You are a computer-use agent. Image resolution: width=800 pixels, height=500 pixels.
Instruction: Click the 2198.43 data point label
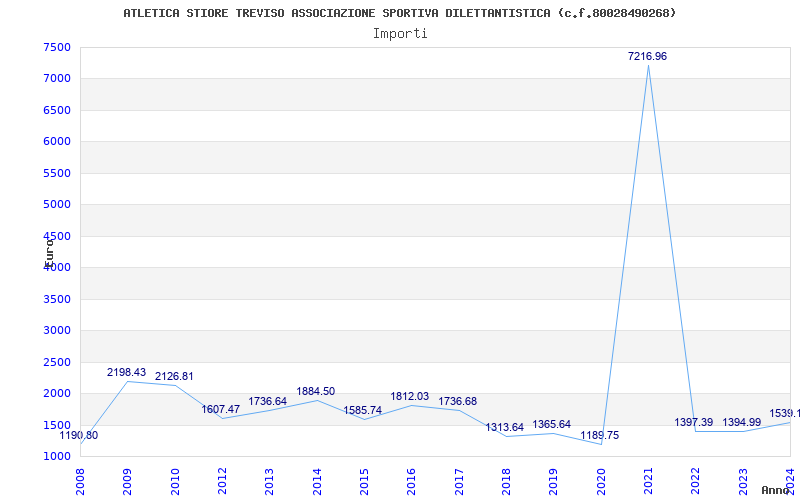pos(127,372)
